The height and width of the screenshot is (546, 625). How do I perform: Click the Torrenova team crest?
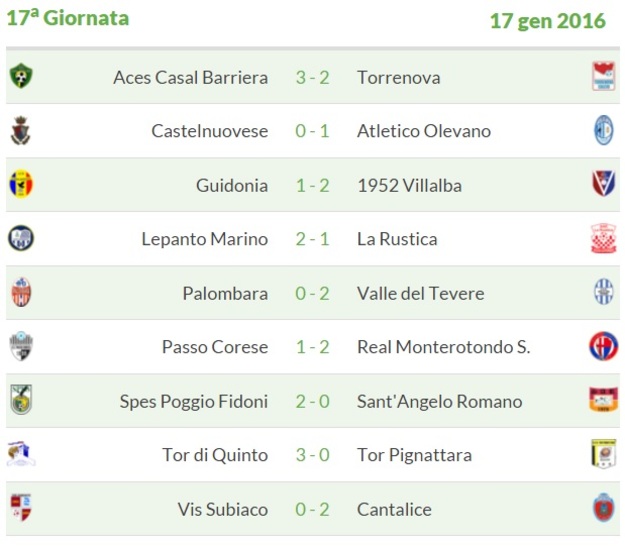click(603, 76)
